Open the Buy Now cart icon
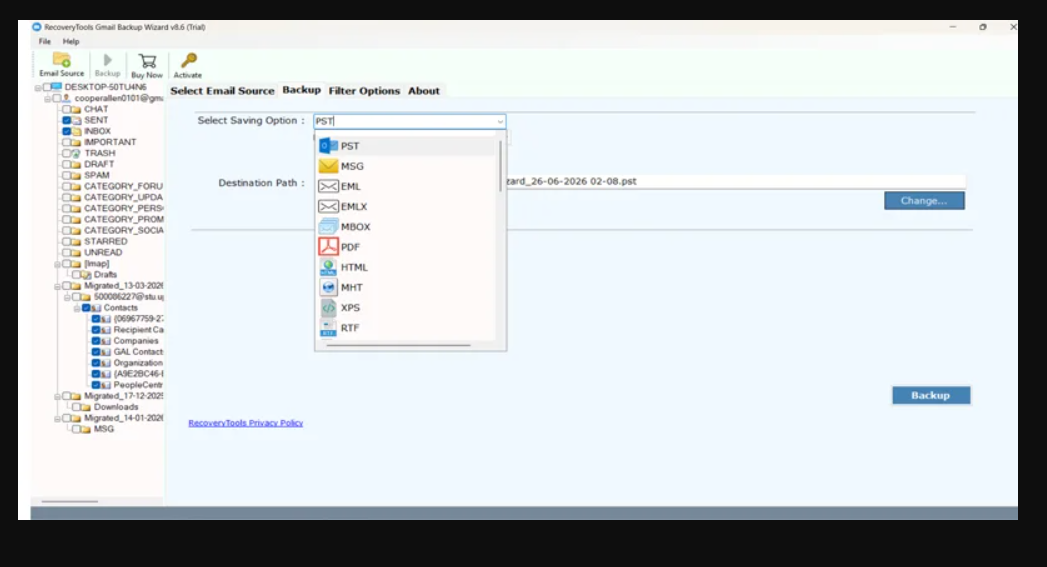 tap(147, 61)
